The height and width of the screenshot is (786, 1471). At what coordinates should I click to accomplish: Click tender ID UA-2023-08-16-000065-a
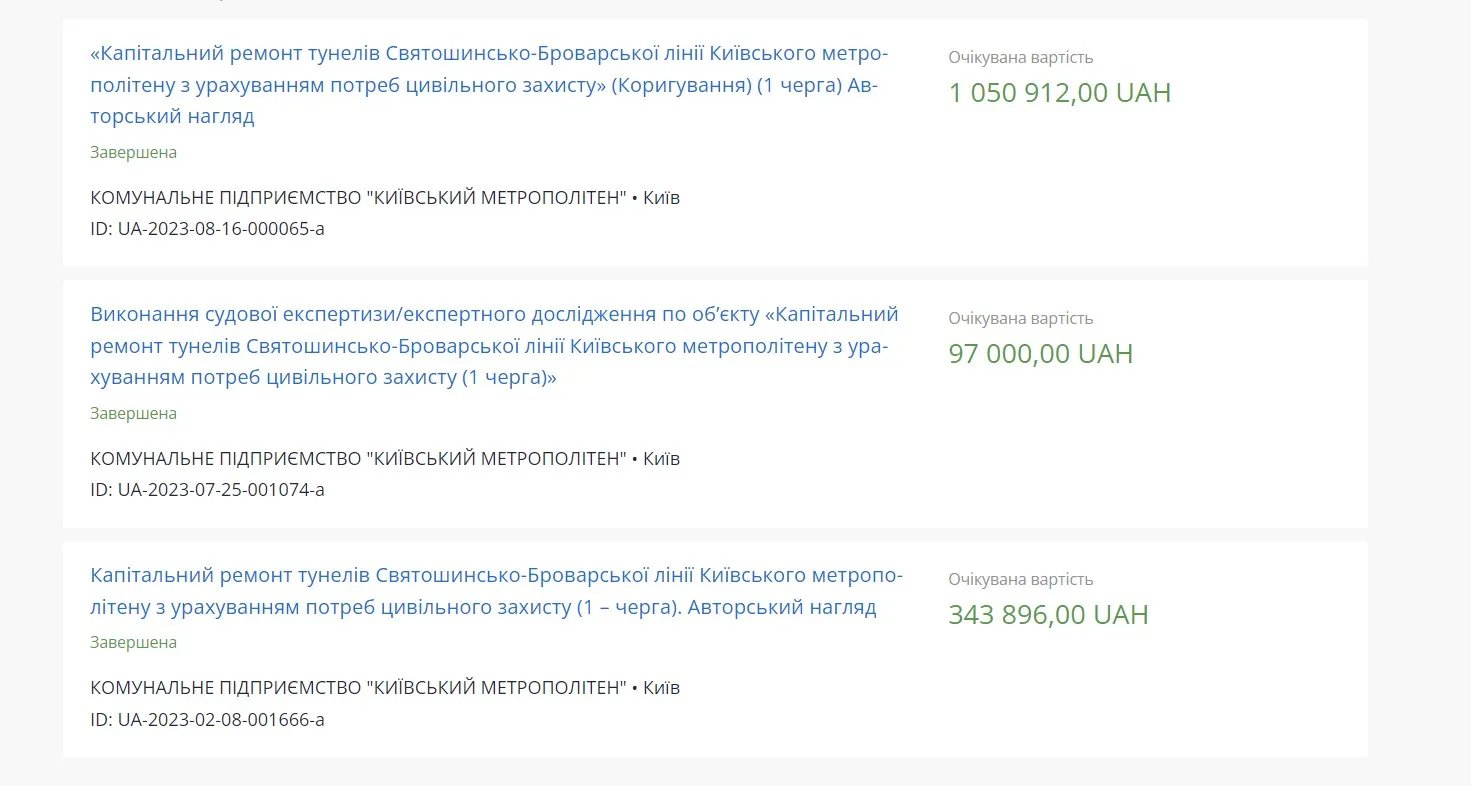[207, 229]
